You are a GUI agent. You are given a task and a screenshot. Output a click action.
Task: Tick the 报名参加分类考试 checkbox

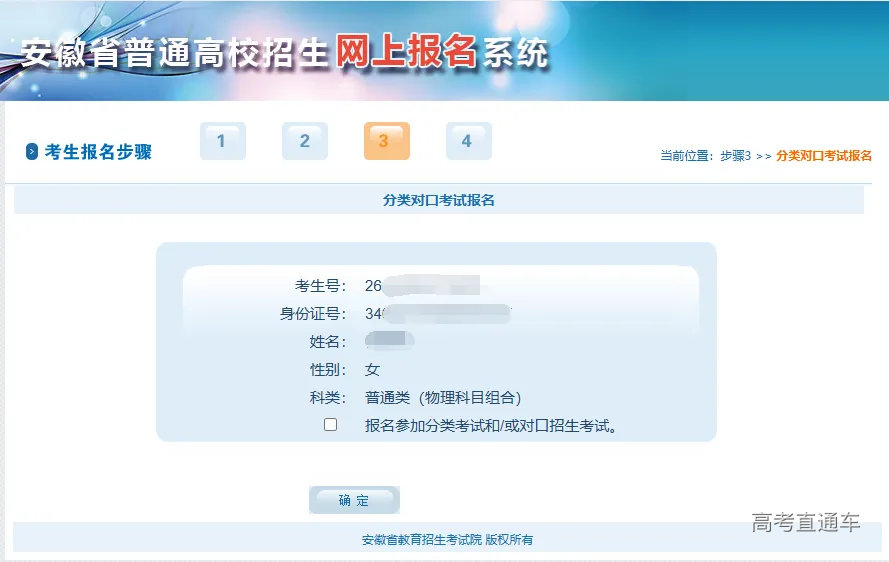pyautogui.click(x=331, y=425)
